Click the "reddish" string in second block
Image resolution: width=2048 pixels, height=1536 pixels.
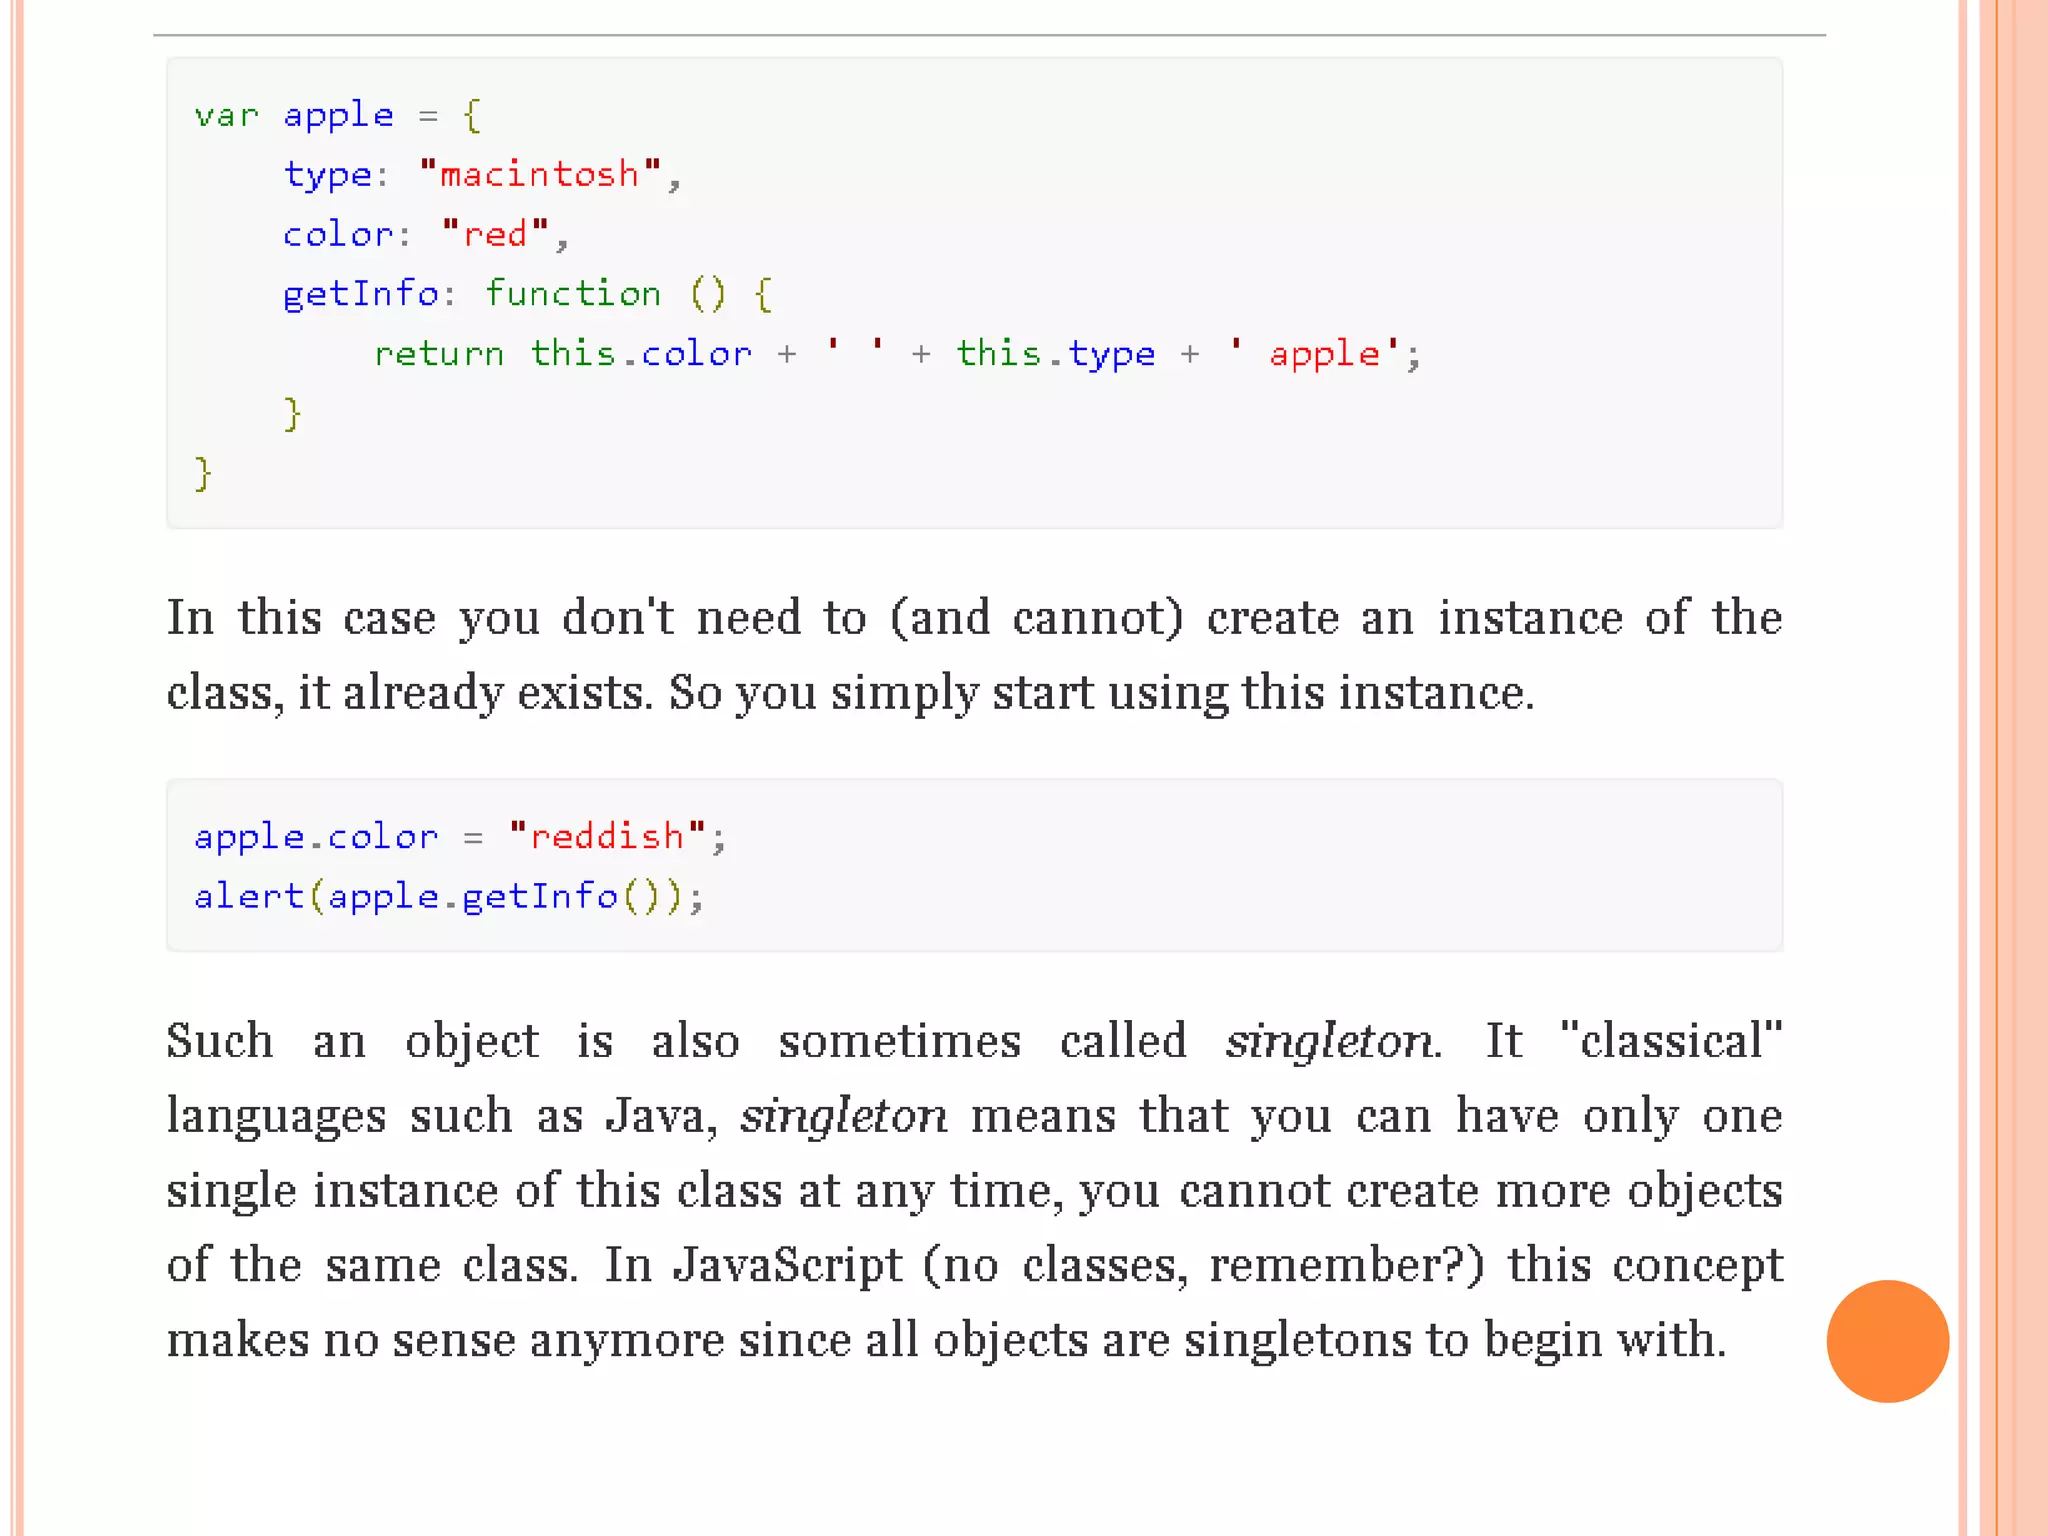pyautogui.click(x=606, y=836)
